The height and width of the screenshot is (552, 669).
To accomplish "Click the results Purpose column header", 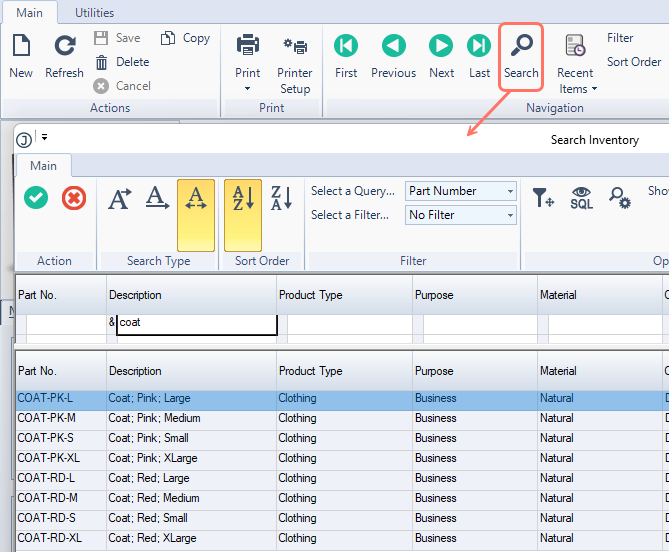I will tap(475, 371).
